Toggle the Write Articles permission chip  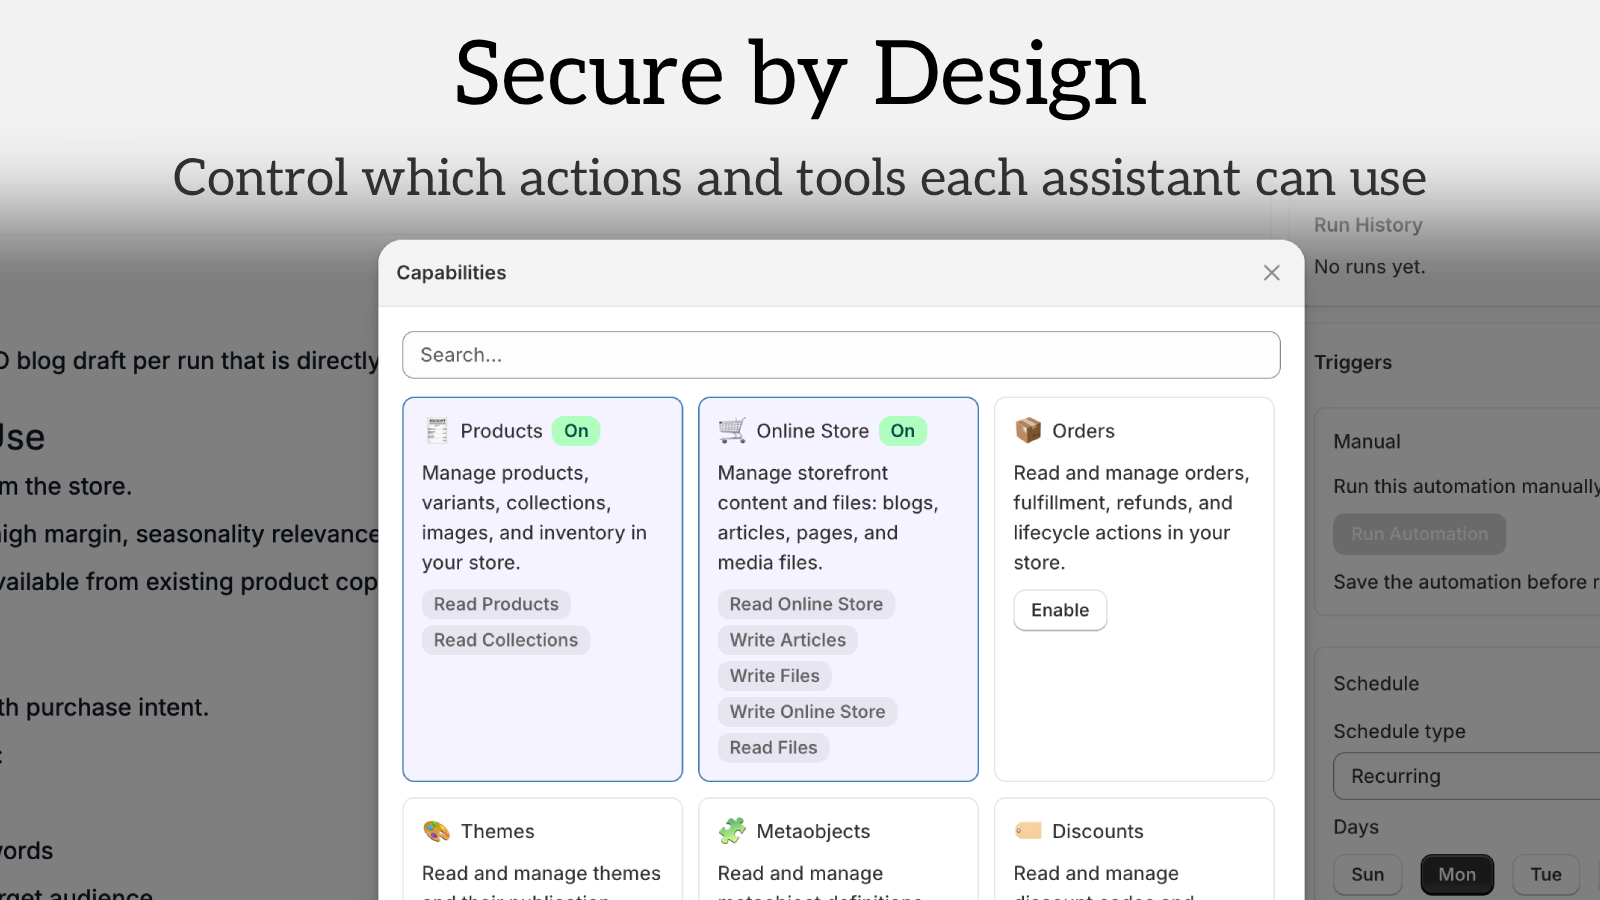[787, 640]
